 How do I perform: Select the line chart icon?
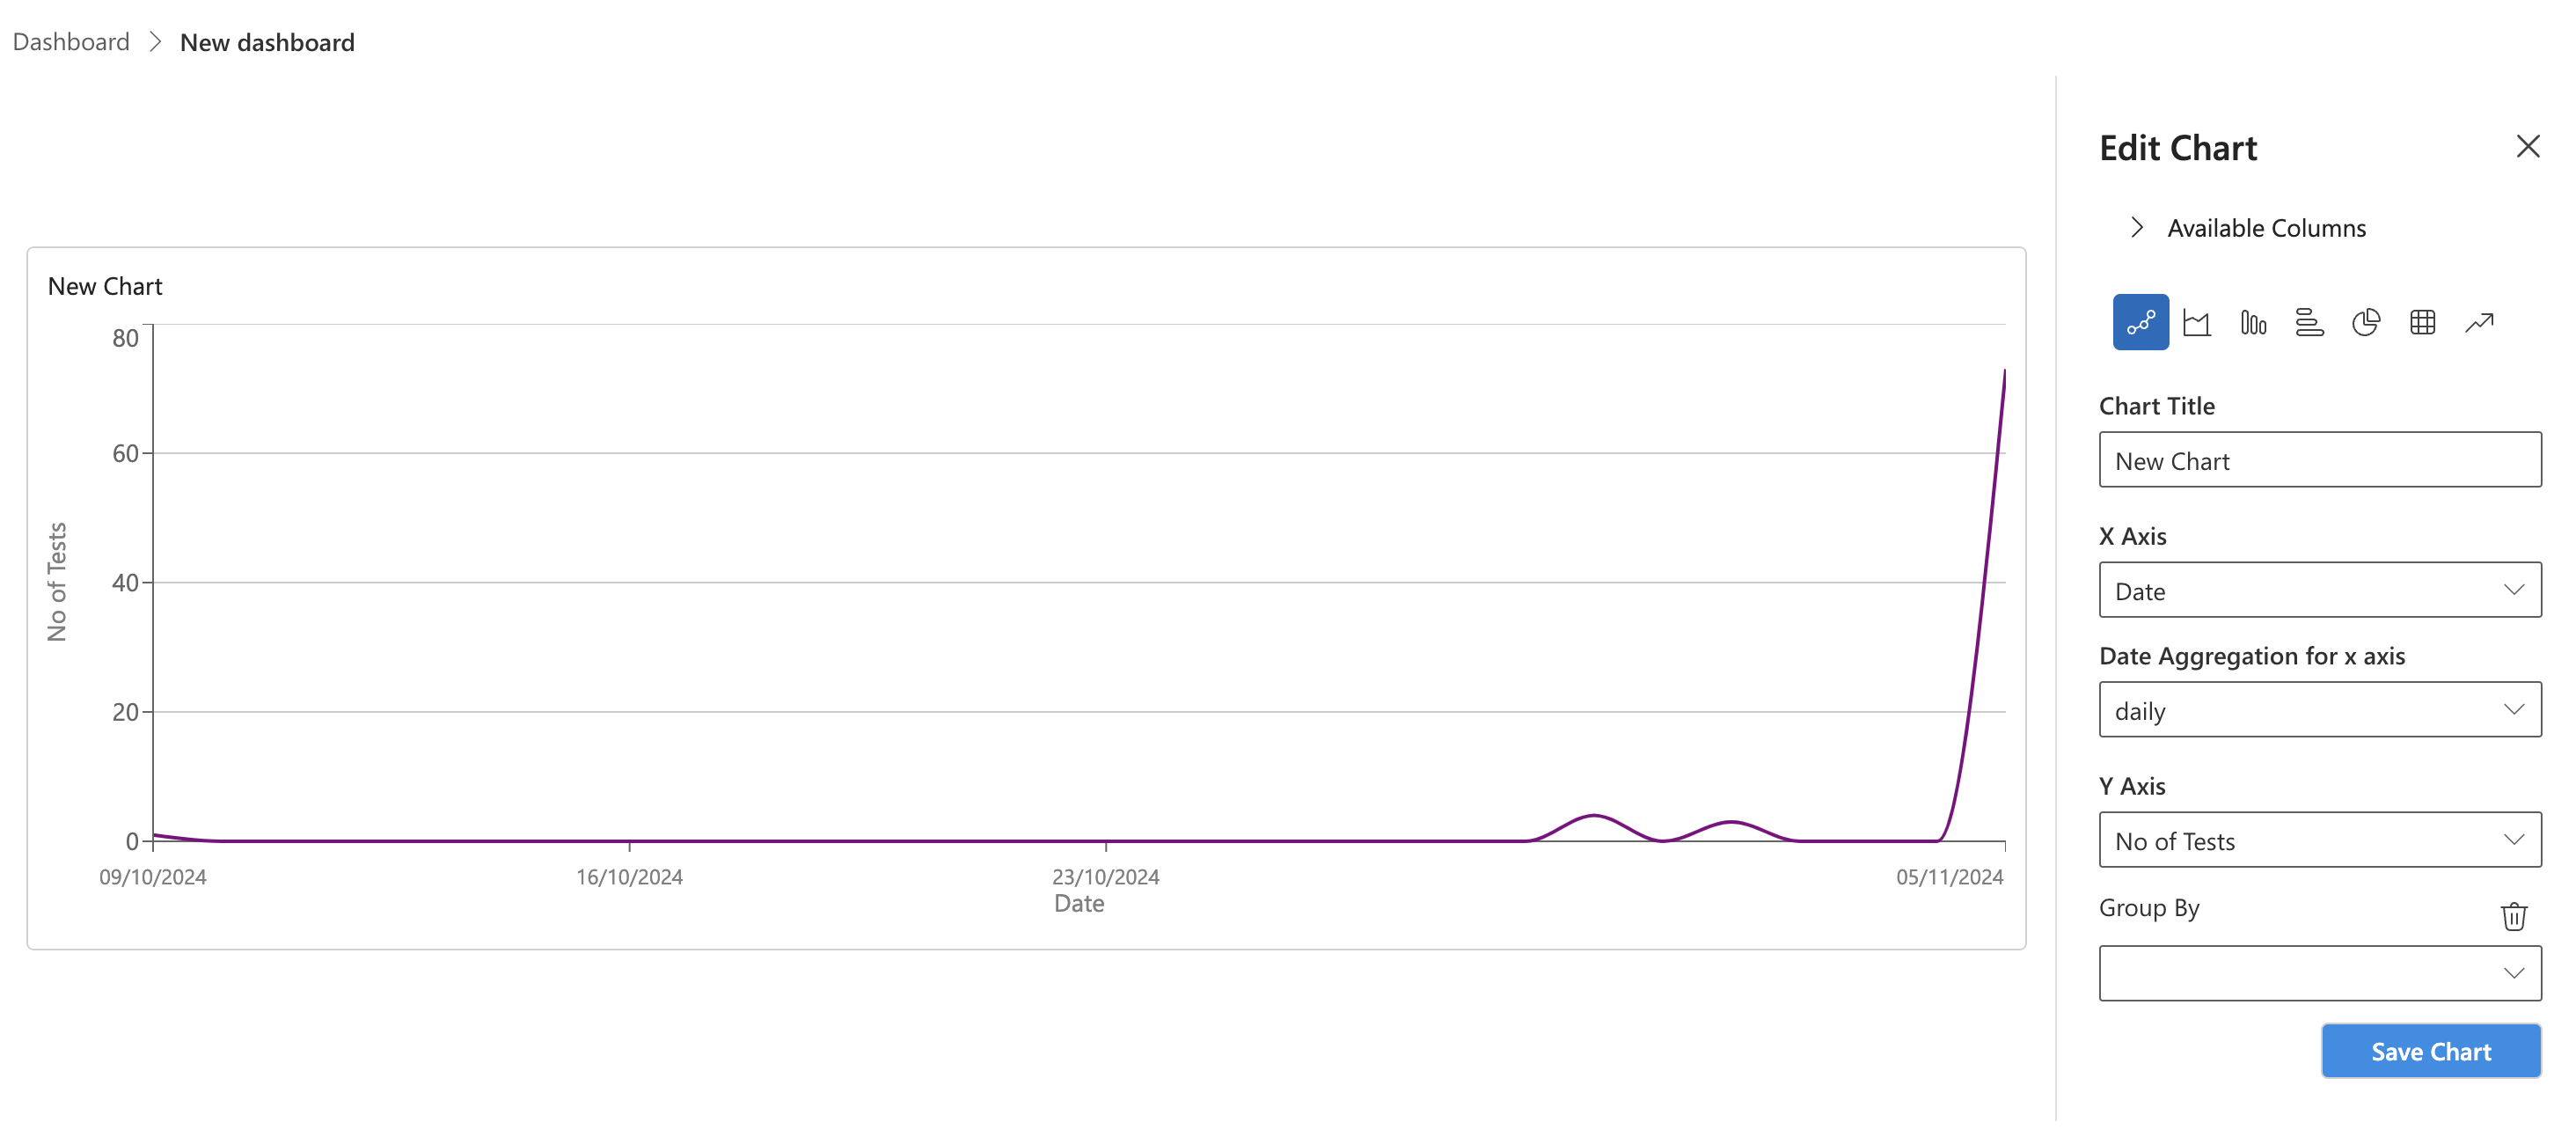pyautogui.click(x=2141, y=322)
